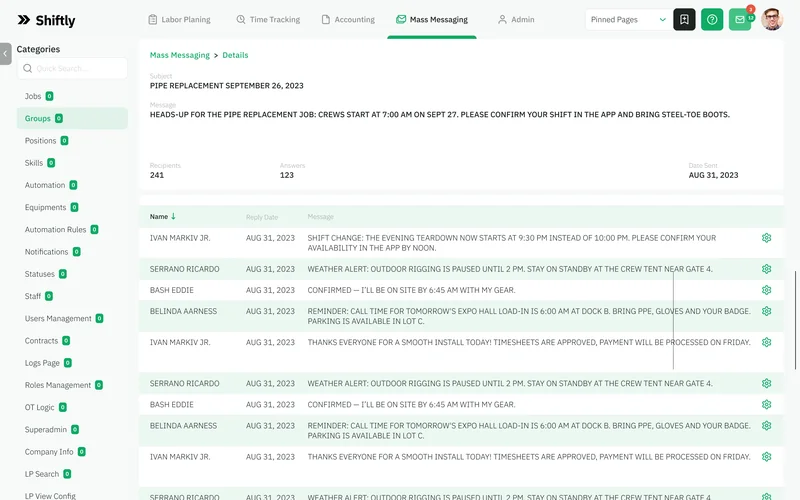Switch to the Labor Planing tab
Screen dimensions: 800x500
tap(179, 19)
